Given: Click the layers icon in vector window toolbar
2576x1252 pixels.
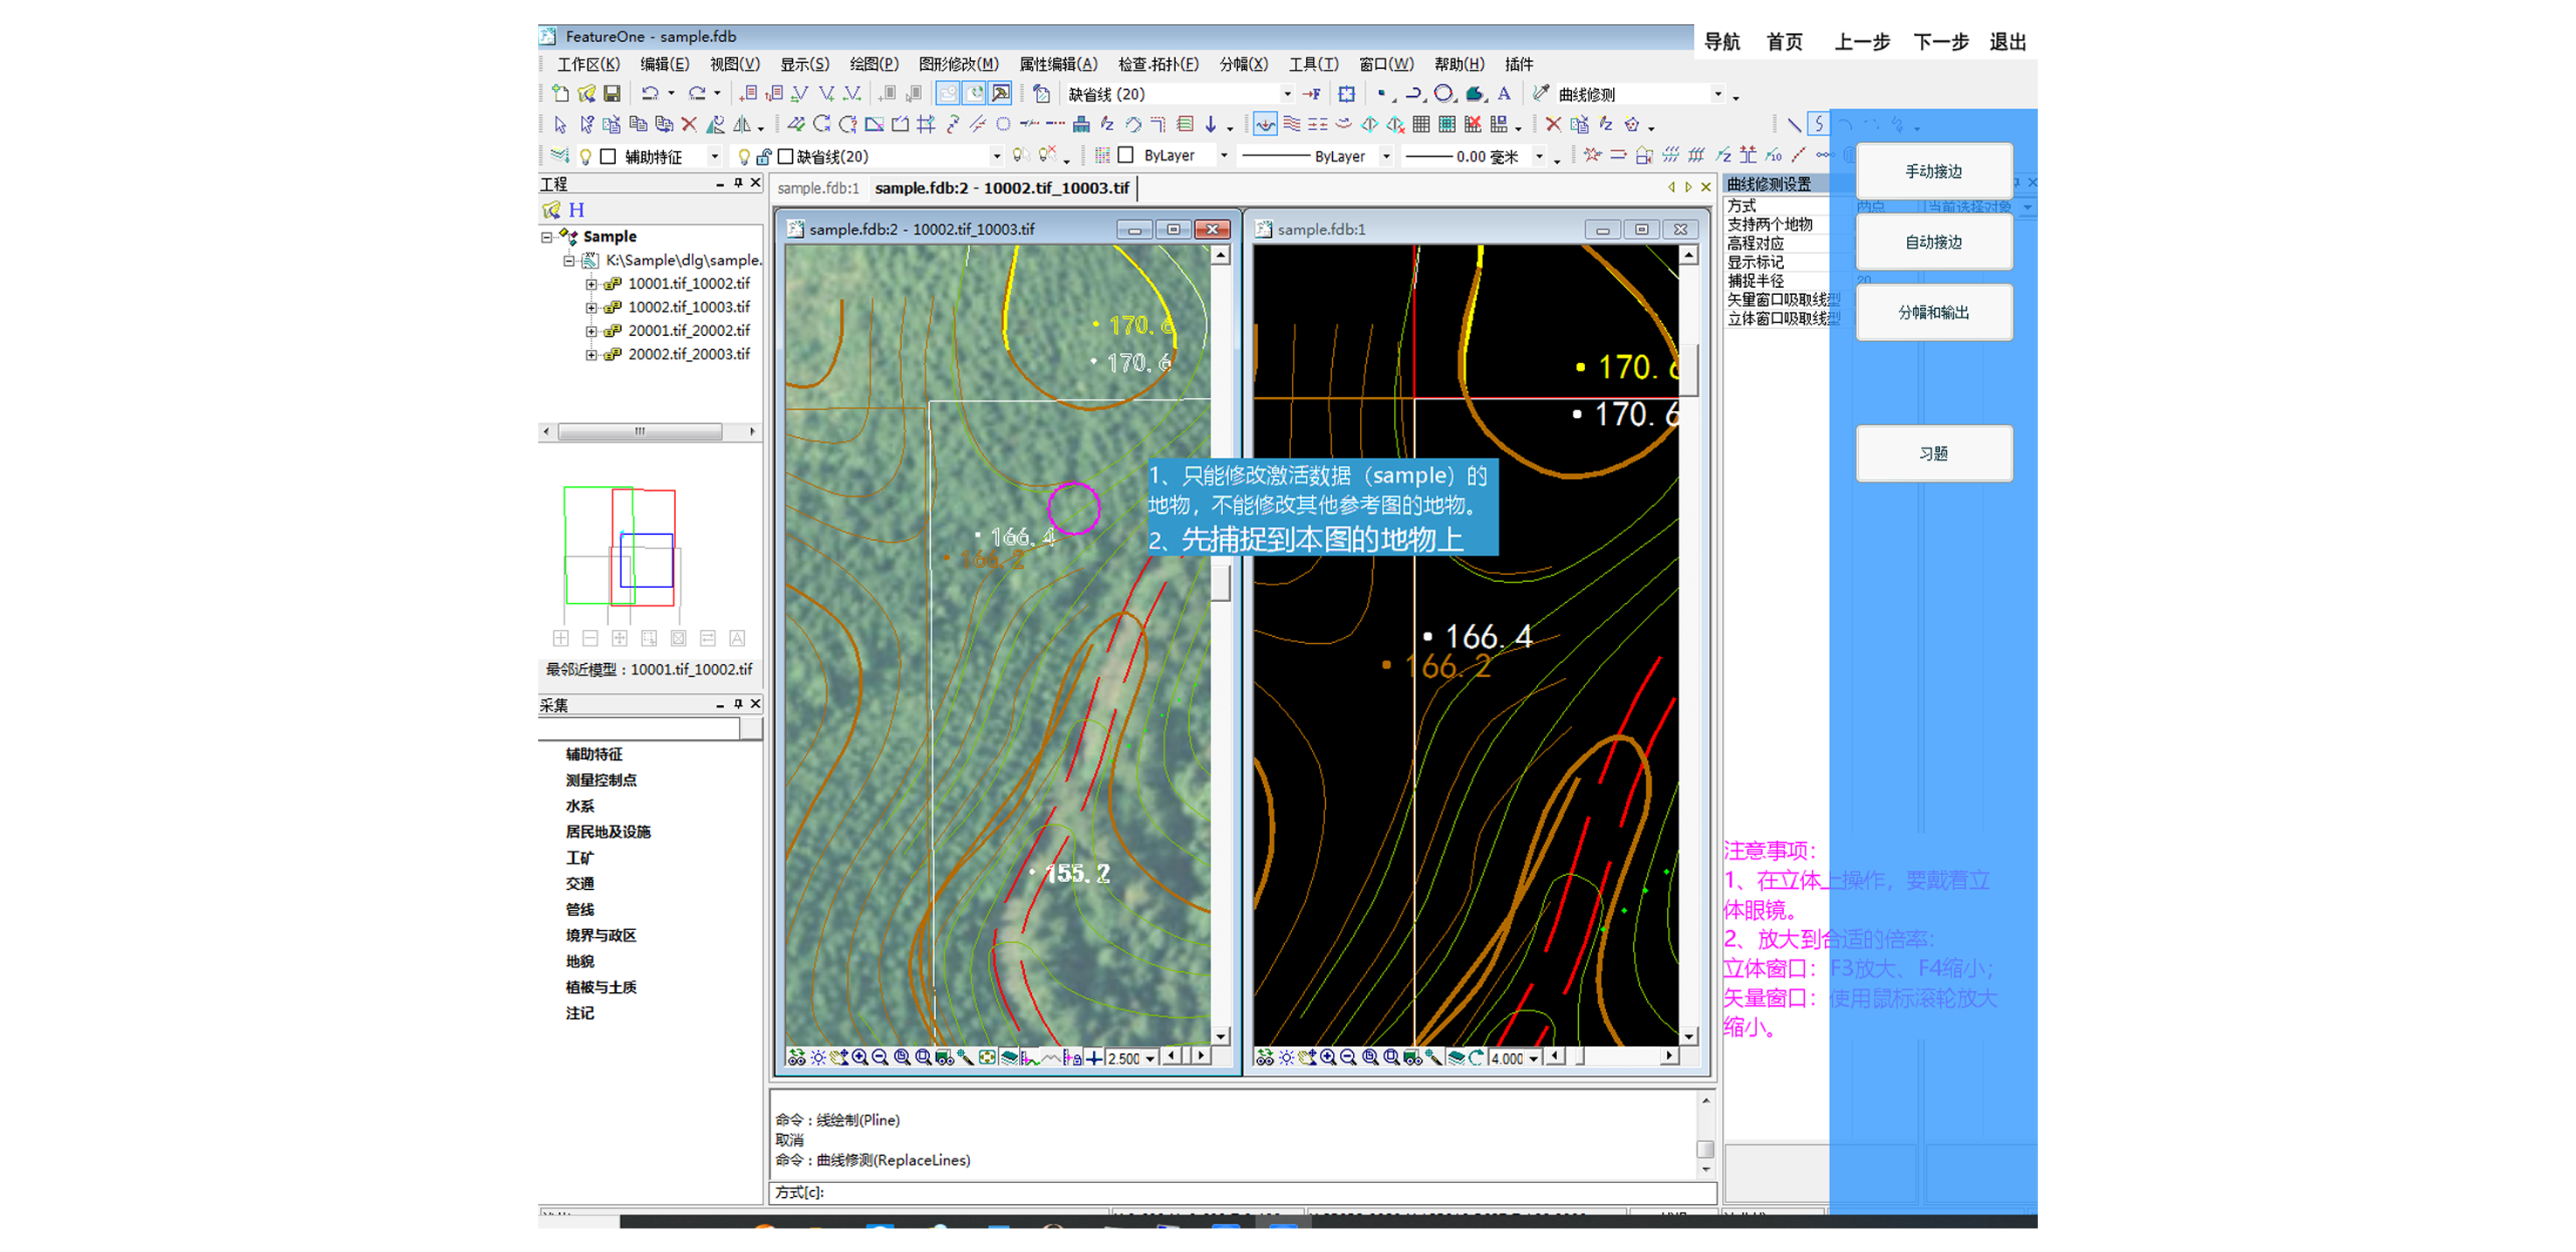Looking at the screenshot, I should click(1456, 1057).
